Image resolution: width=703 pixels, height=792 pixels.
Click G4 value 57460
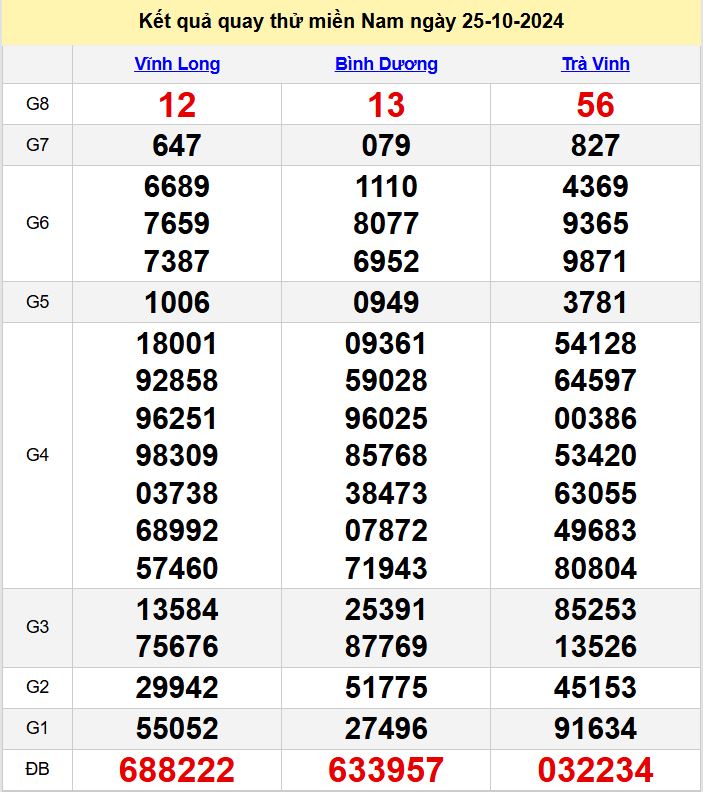click(x=177, y=568)
